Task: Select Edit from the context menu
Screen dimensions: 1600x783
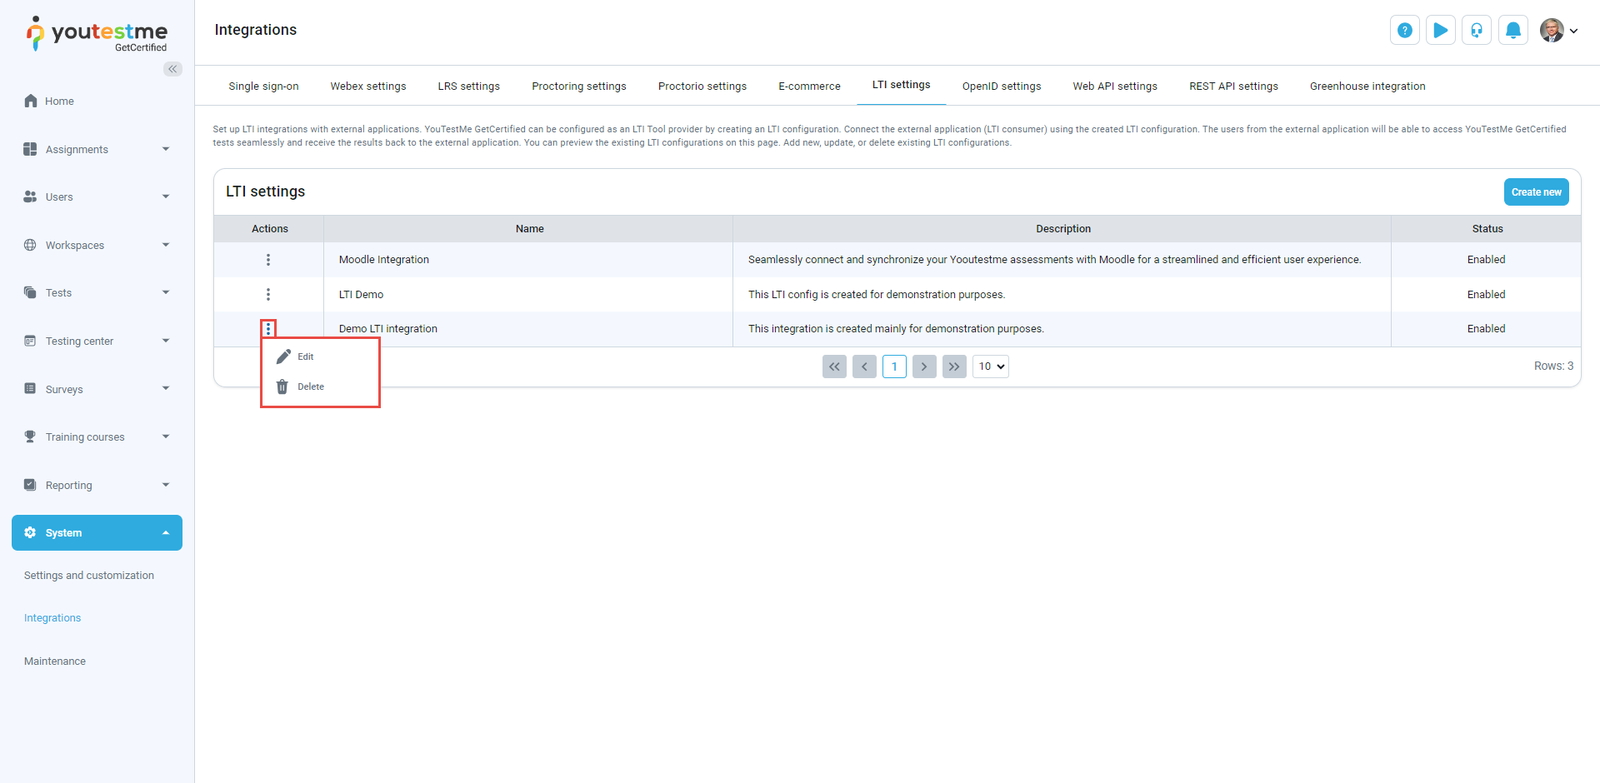Action: coord(305,357)
